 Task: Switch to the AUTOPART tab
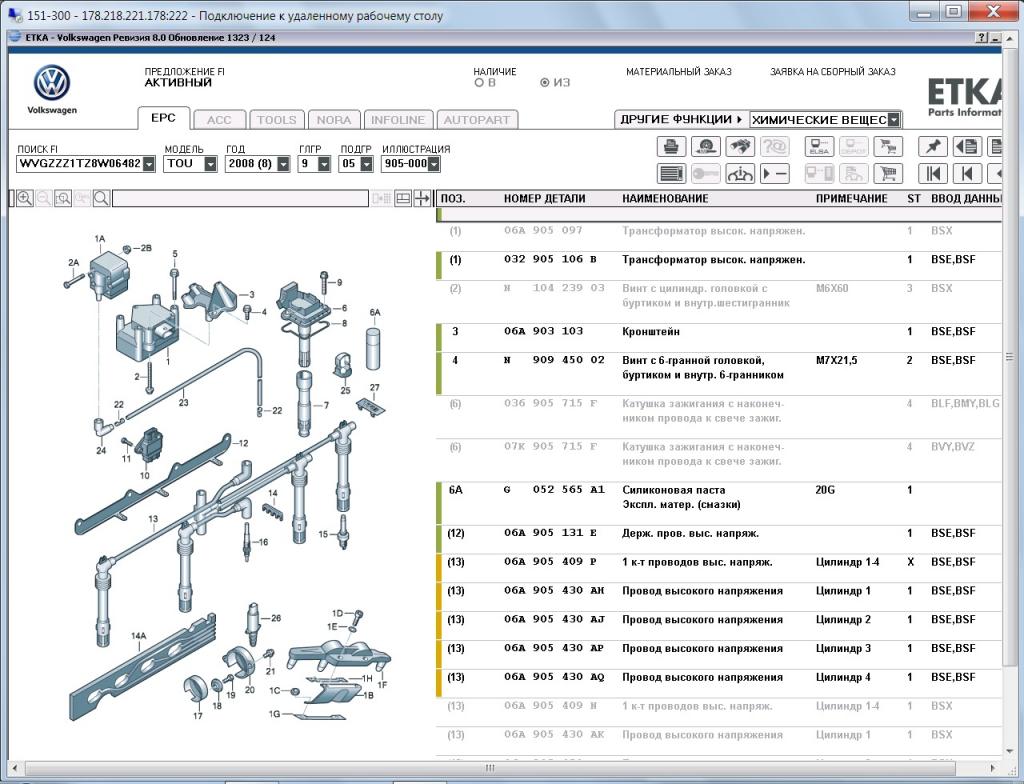pos(477,120)
